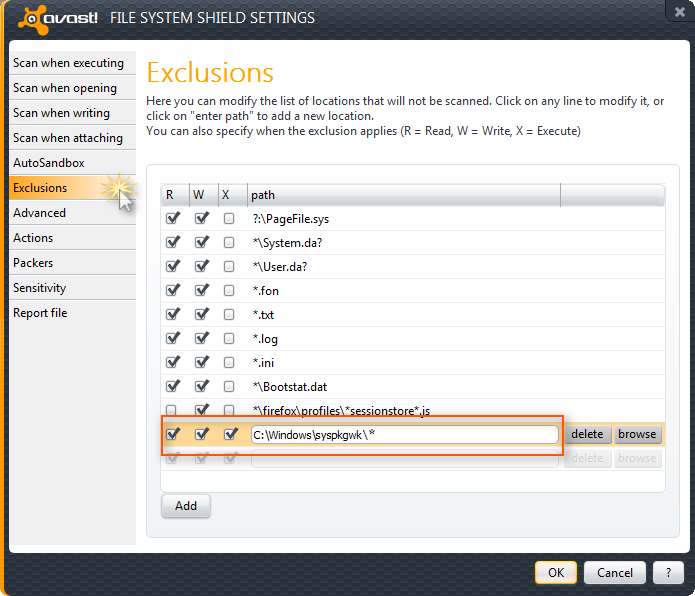Screen dimensions: 695x596
Task: Toggle Read checkbox for *\Bootstat.dat
Action: (172, 386)
